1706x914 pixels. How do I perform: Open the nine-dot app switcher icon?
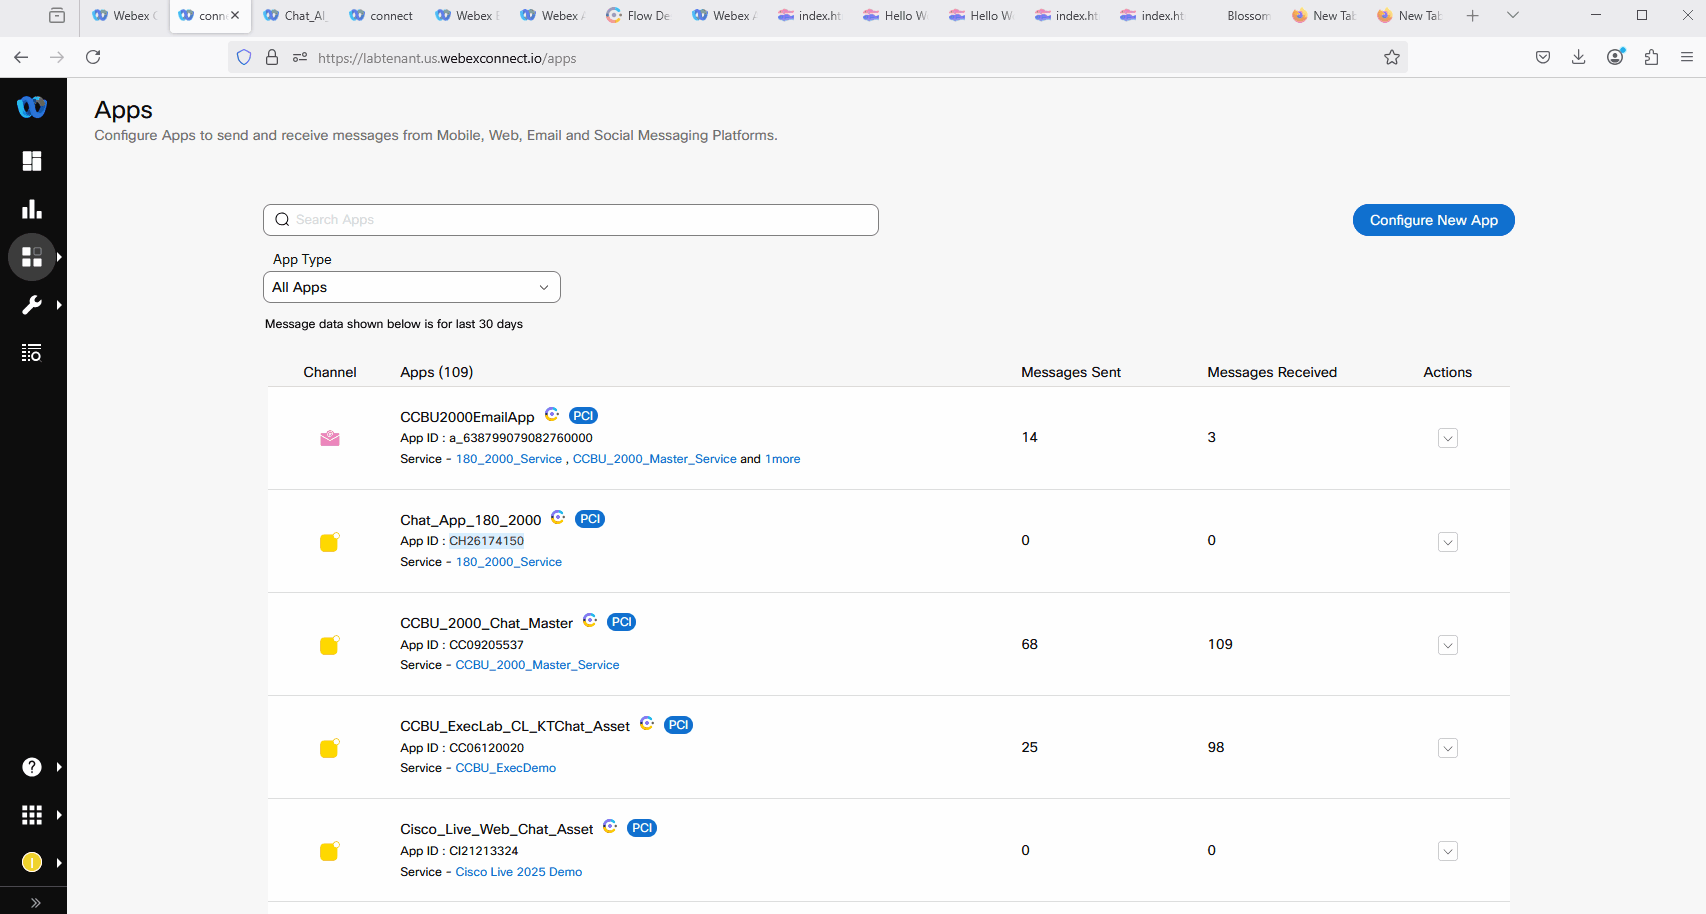pyautogui.click(x=32, y=815)
